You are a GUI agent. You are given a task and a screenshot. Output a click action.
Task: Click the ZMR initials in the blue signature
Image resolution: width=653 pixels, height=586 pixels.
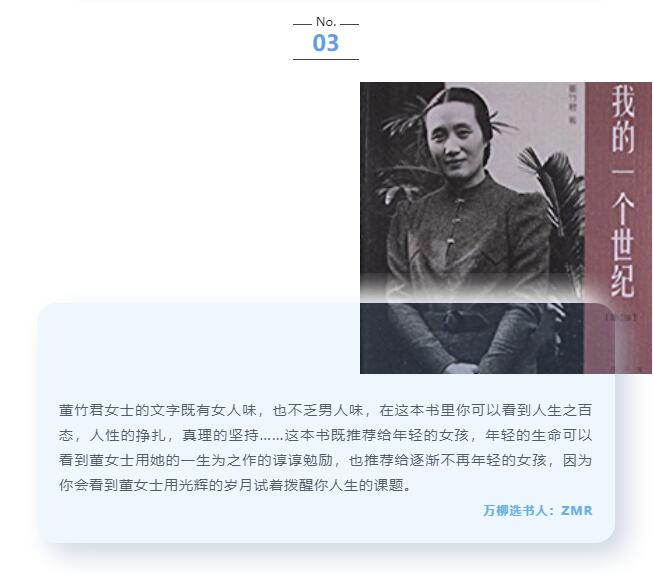click(577, 510)
